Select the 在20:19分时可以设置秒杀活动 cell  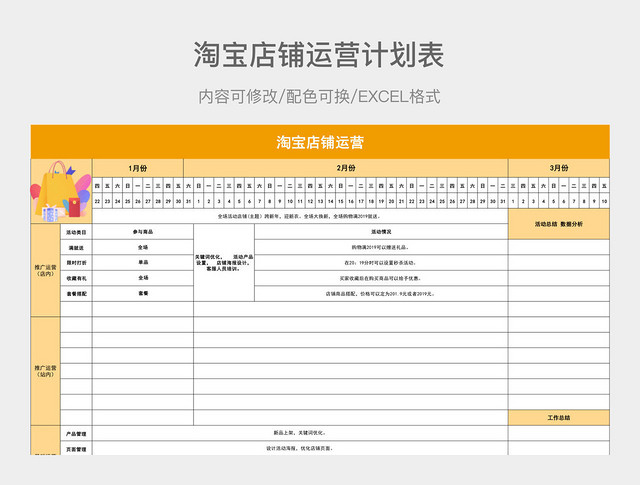(381, 263)
